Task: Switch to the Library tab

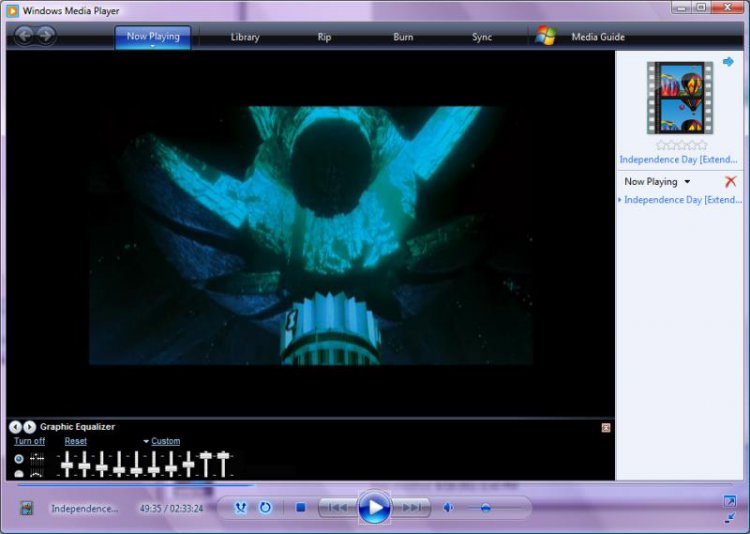Action: (x=245, y=37)
